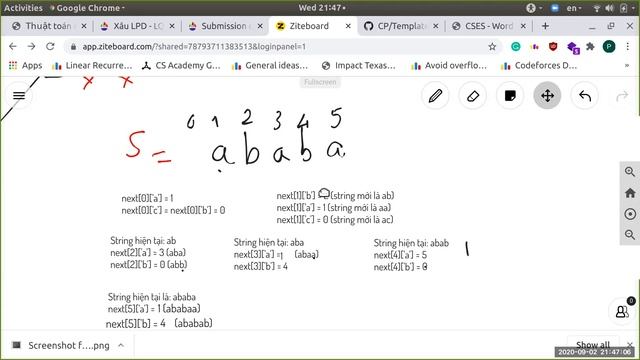This screenshot has height=360, width=640.
Task: Select the sticky note tool
Action: point(510,96)
